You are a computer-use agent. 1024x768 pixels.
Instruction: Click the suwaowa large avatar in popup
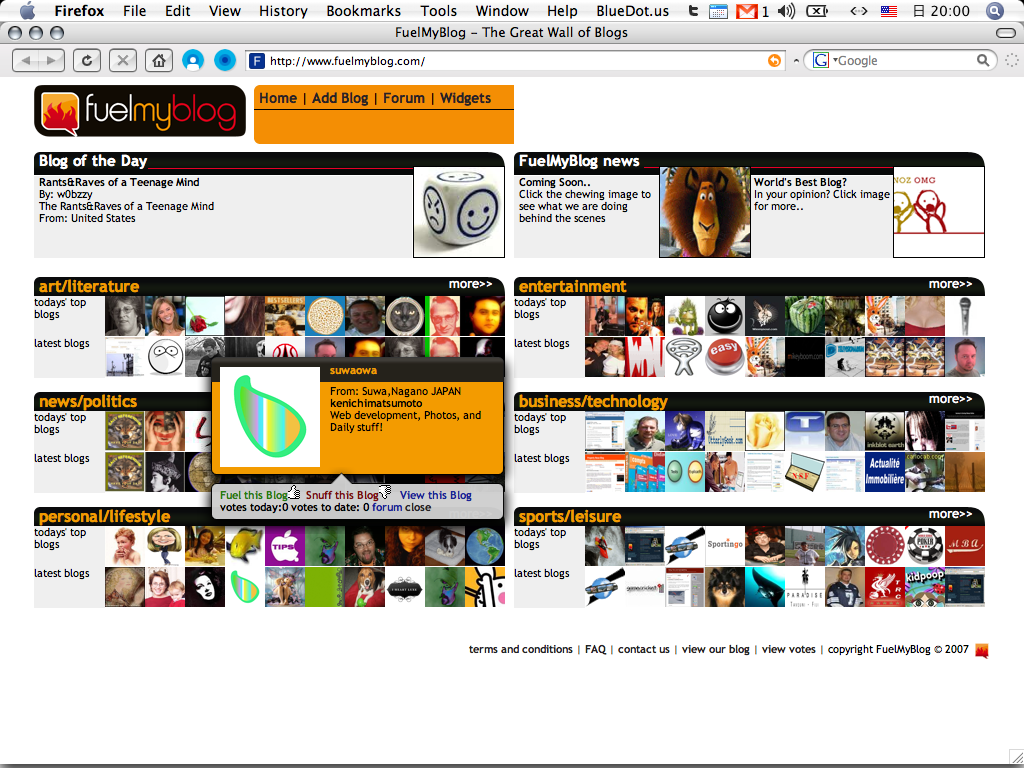click(270, 417)
